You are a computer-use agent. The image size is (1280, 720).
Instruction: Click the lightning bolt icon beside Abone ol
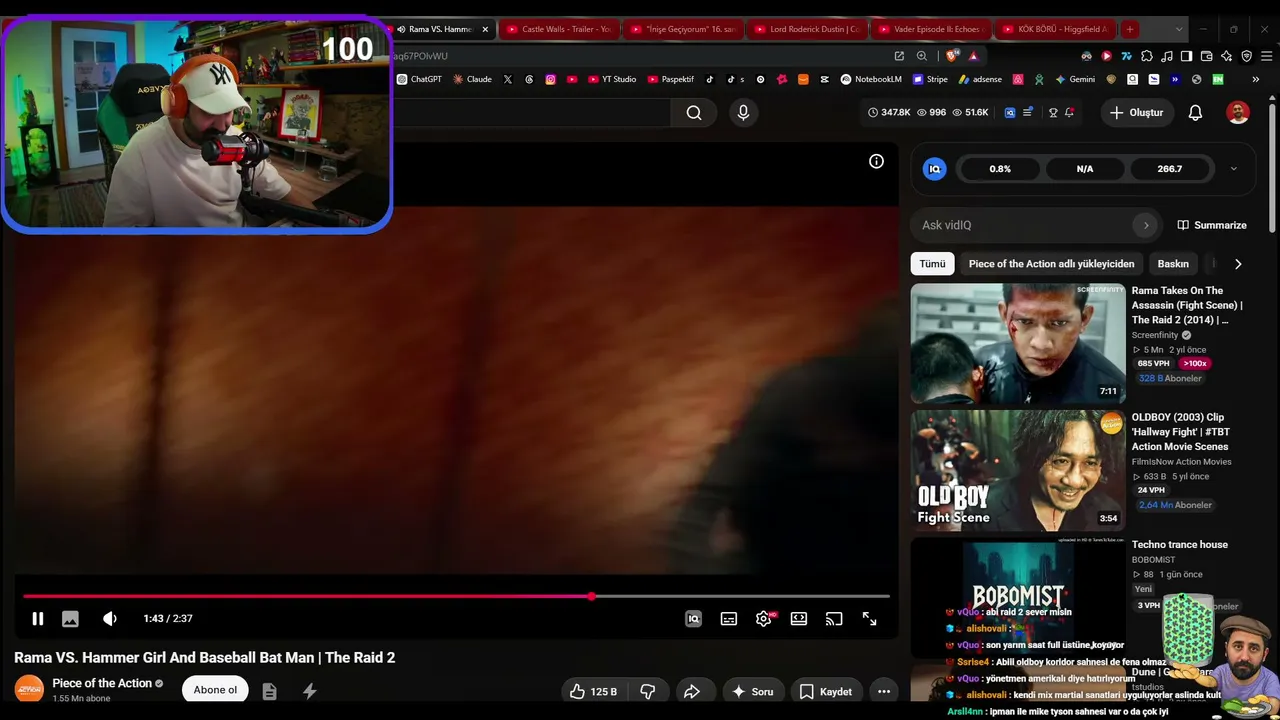pos(310,691)
